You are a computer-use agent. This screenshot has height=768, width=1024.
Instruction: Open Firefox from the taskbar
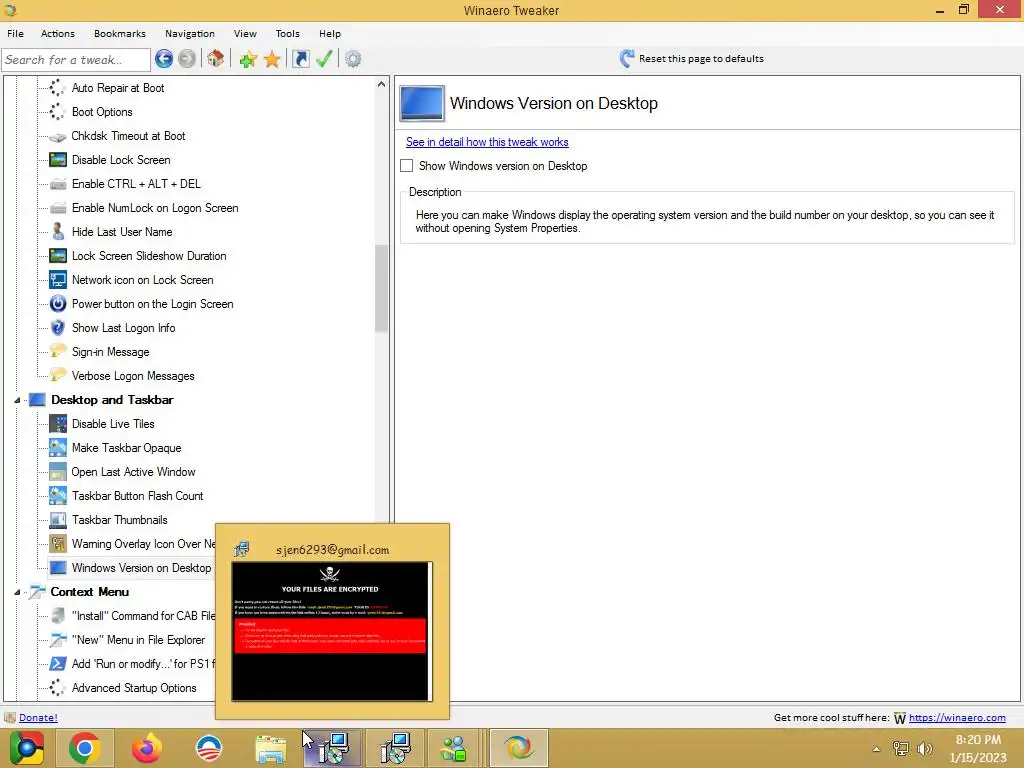146,748
